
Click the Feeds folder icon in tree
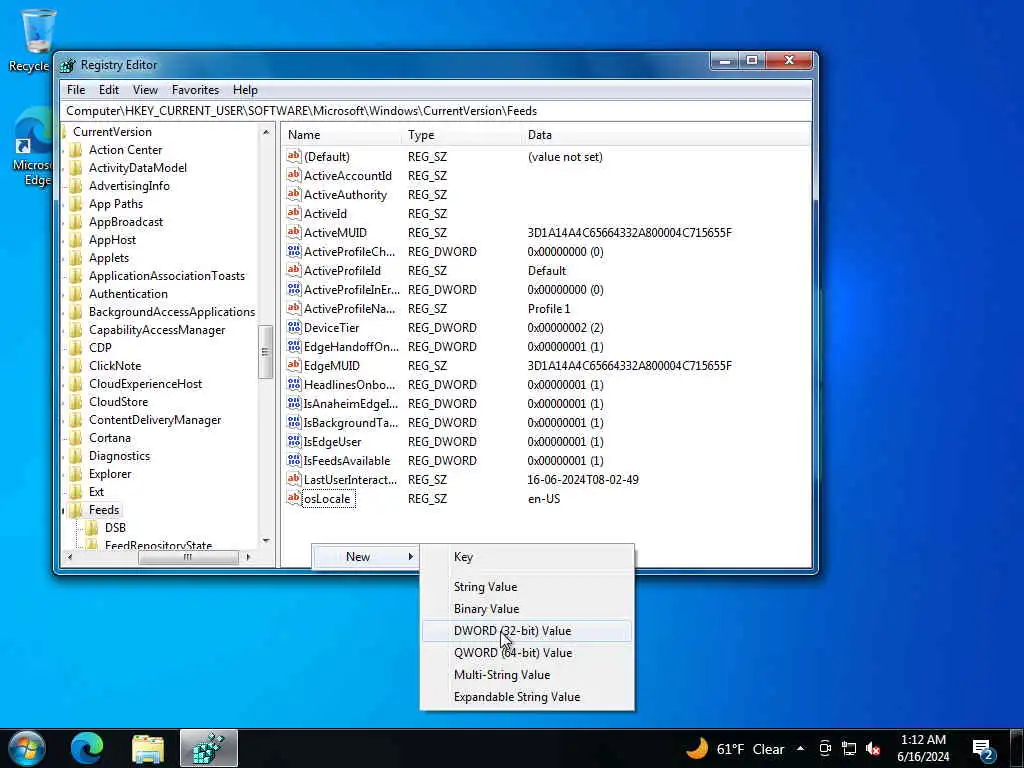pyautogui.click(x=76, y=509)
